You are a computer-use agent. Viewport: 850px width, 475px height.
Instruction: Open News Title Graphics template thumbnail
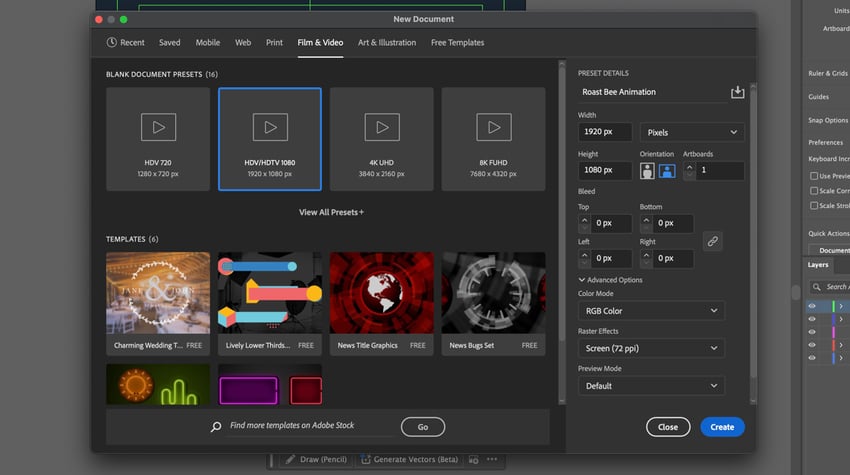(382, 293)
